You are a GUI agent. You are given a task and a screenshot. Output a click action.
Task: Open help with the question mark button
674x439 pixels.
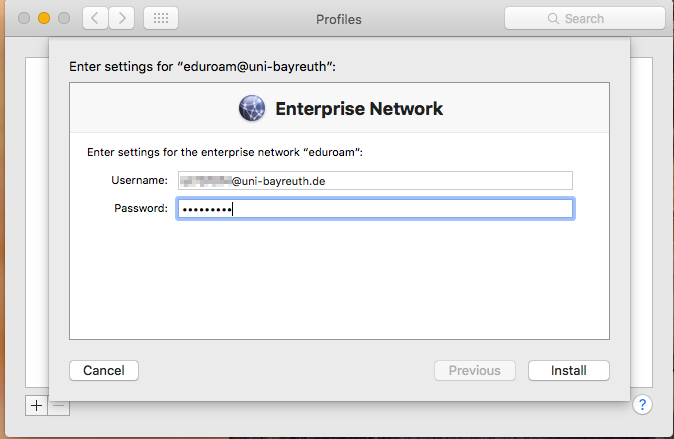(x=643, y=405)
